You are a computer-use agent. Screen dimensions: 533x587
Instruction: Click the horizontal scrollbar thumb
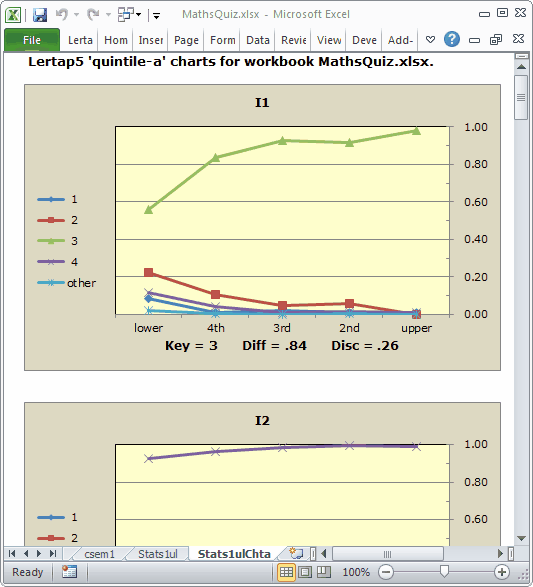pyautogui.click(x=388, y=554)
